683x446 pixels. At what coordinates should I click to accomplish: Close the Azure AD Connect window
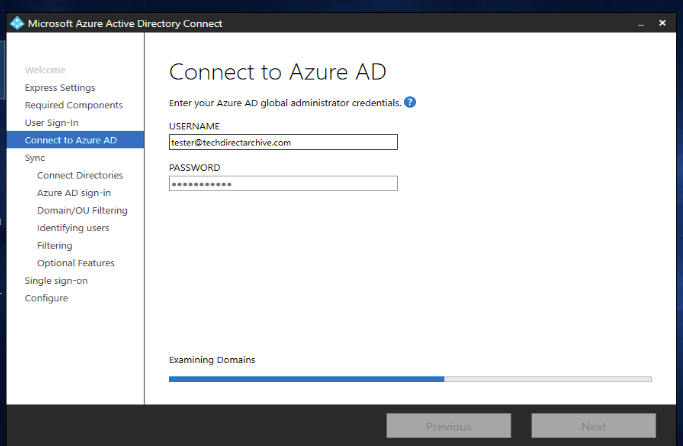[x=662, y=23]
